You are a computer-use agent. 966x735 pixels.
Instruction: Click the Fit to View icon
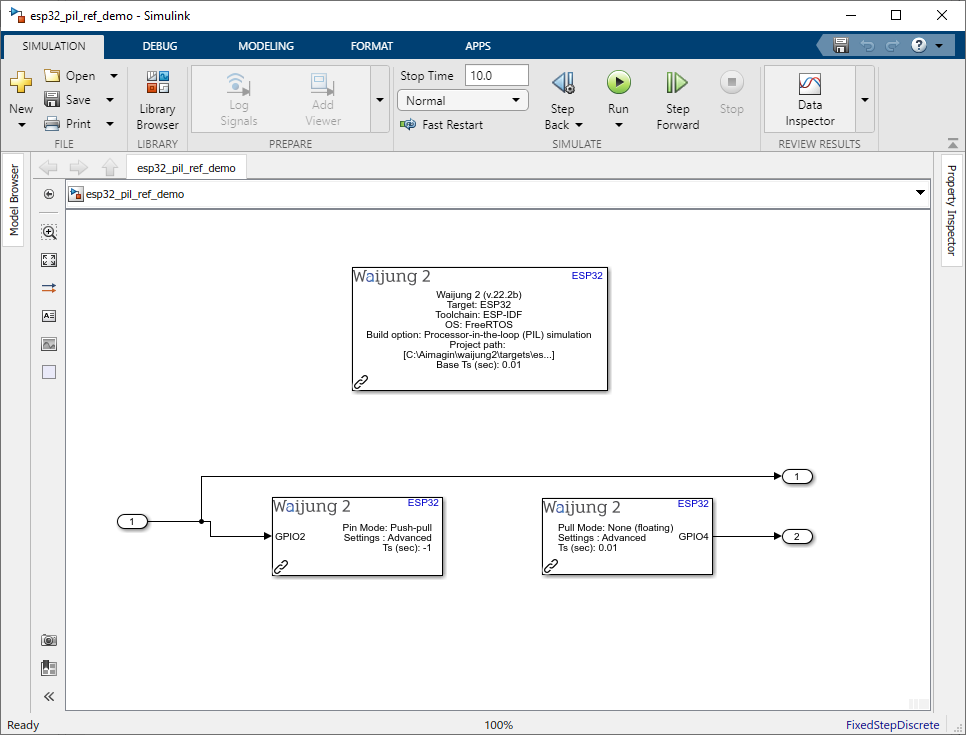point(49,260)
